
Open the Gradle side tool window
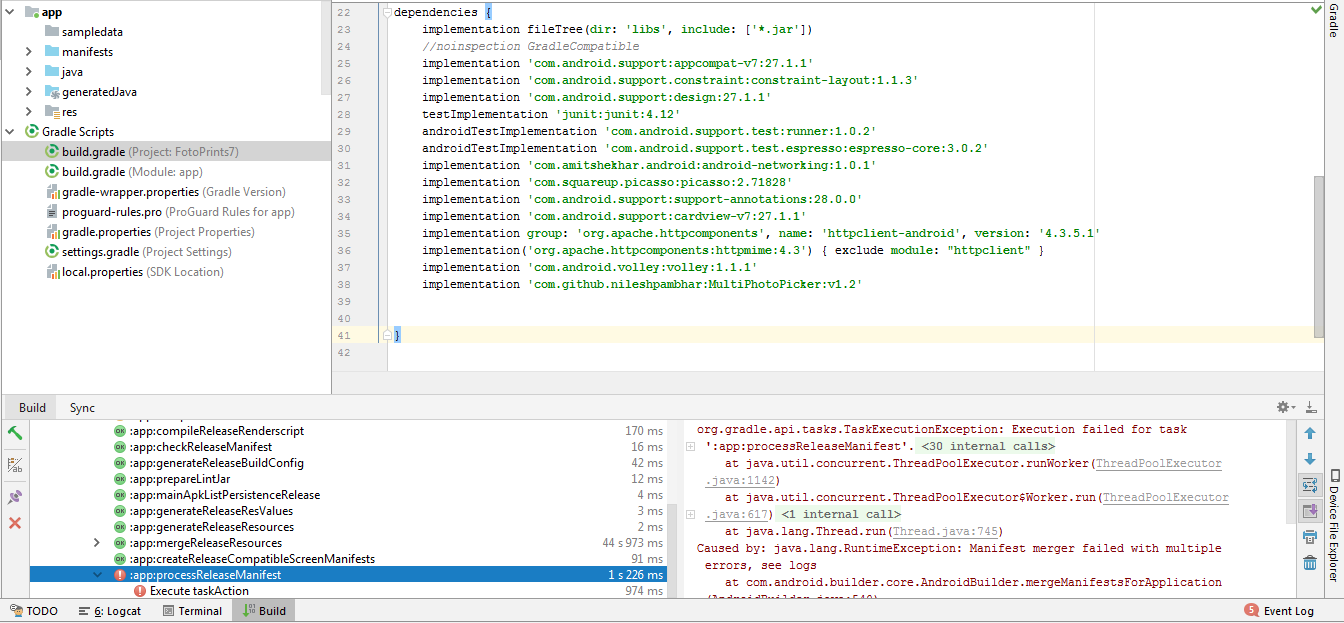(x=1334, y=20)
